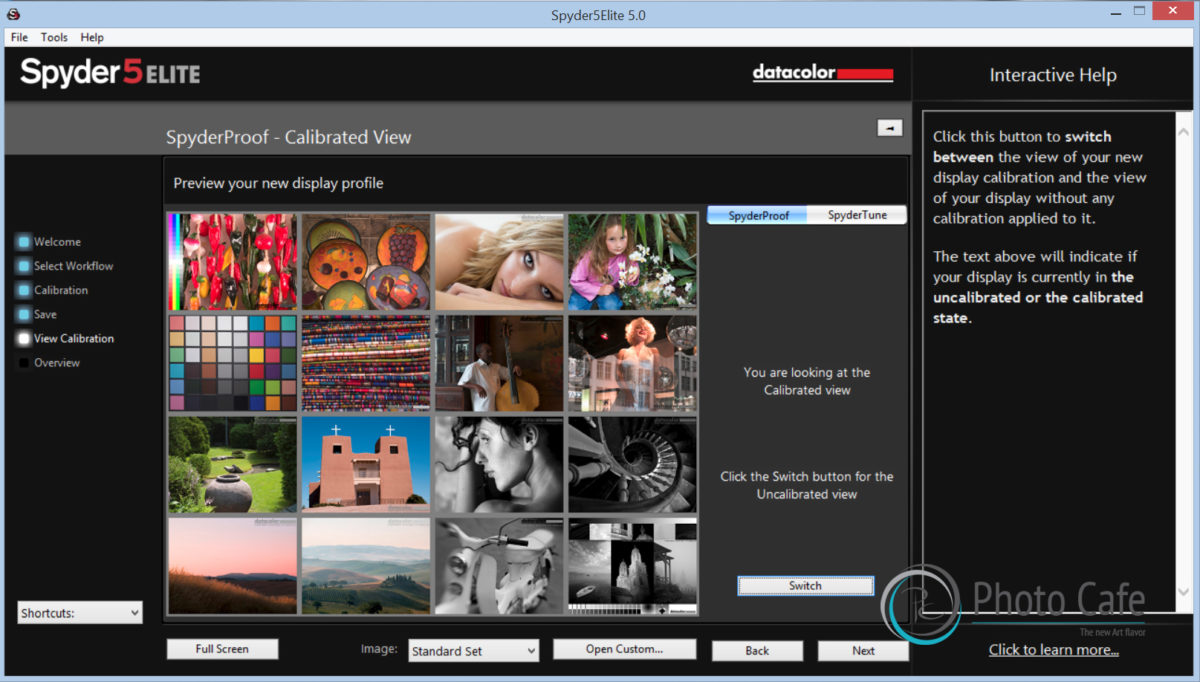Select the adobe church photo thumbnail
Viewport: 1200px width, 682px height.
click(366, 464)
